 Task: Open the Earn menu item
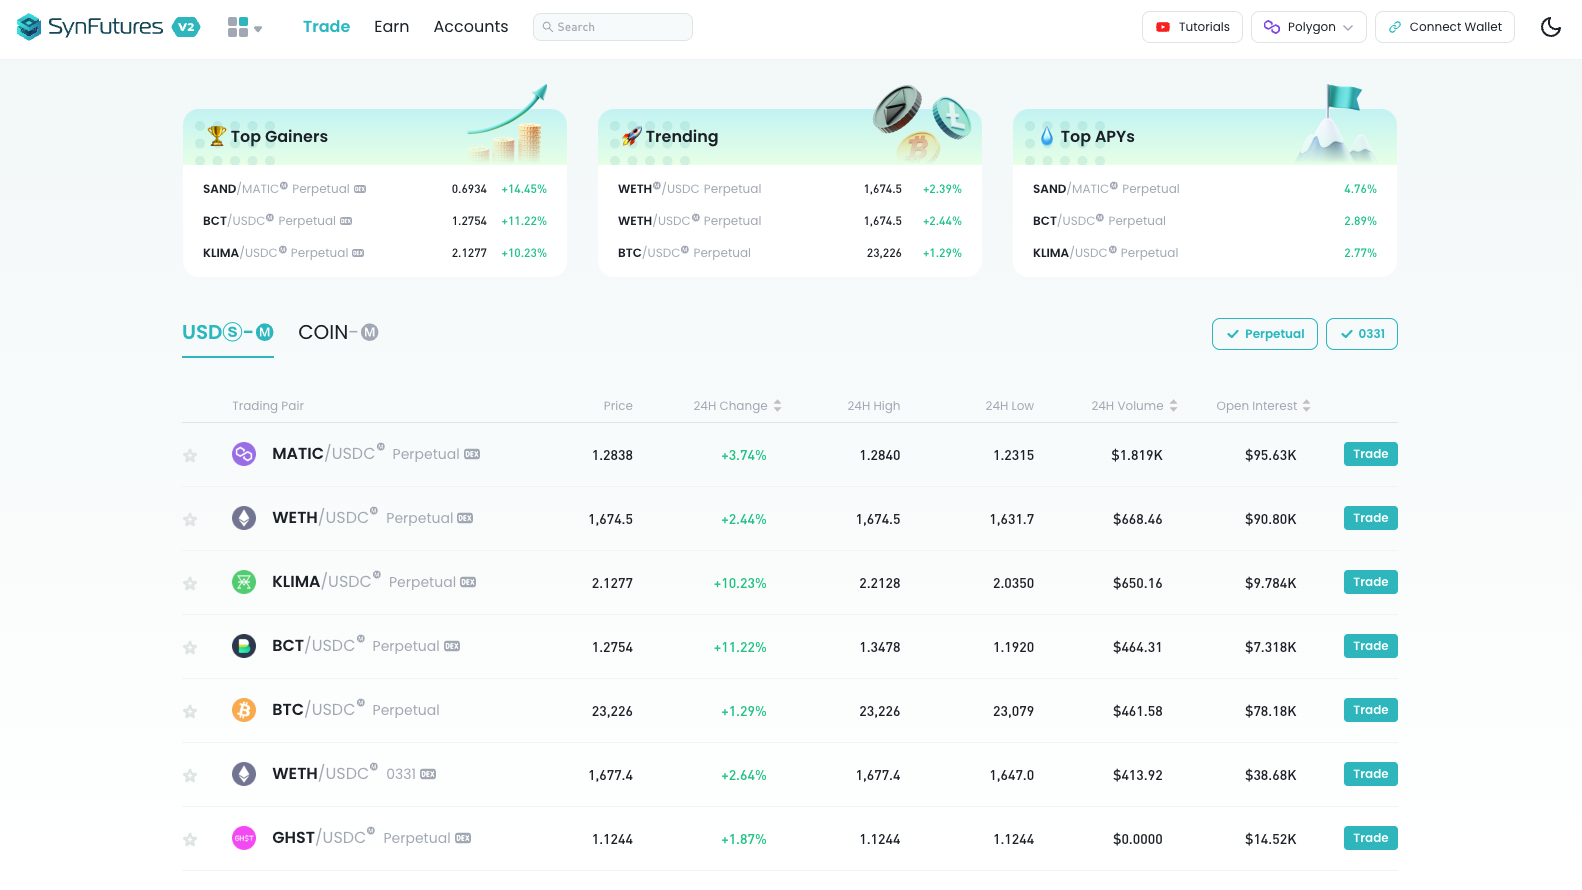pos(391,27)
